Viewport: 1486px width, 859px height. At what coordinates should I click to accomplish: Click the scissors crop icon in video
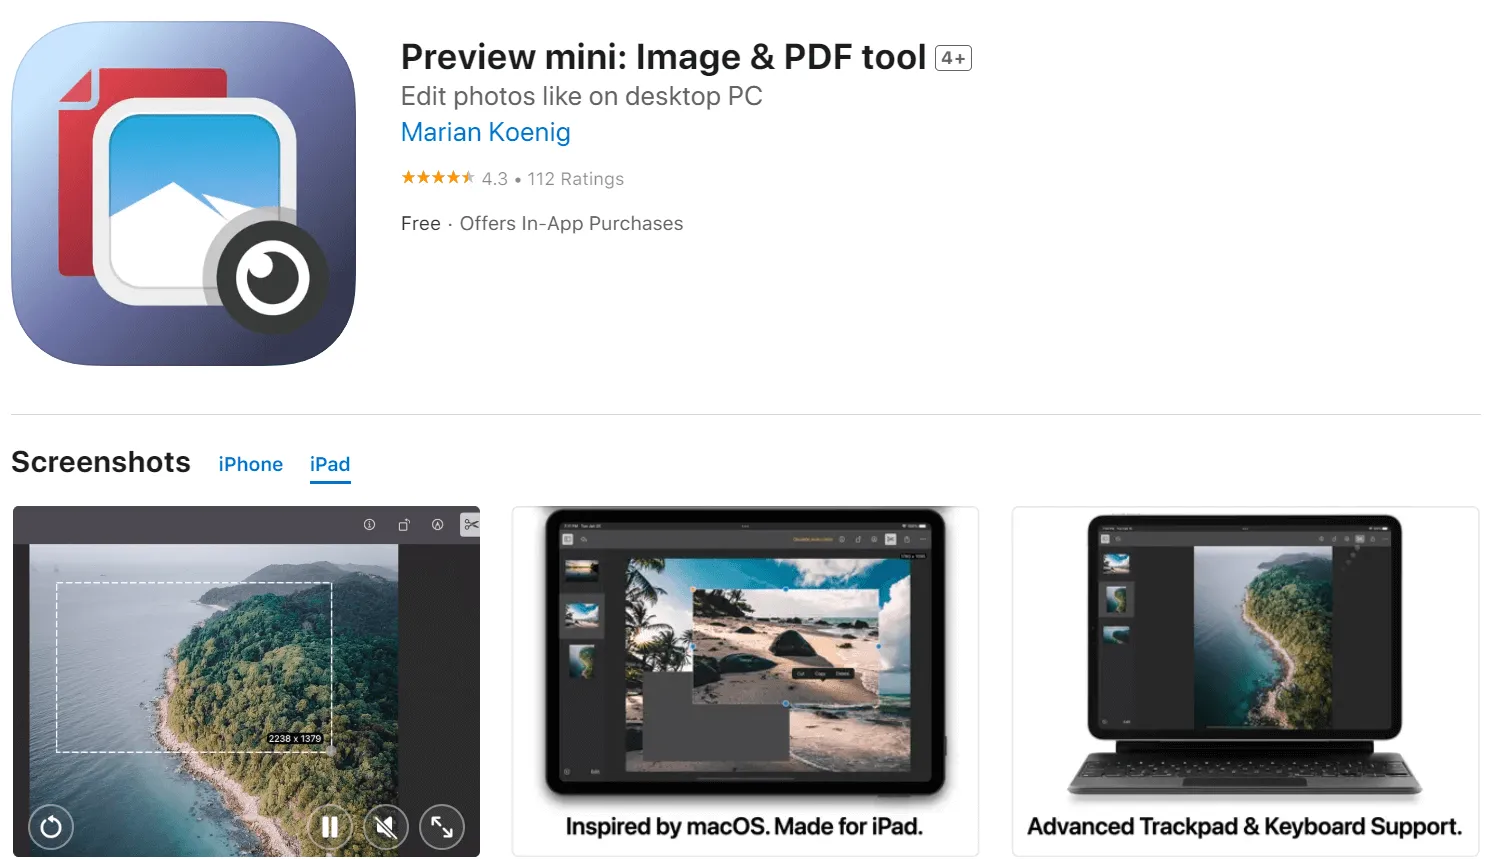coord(471,524)
